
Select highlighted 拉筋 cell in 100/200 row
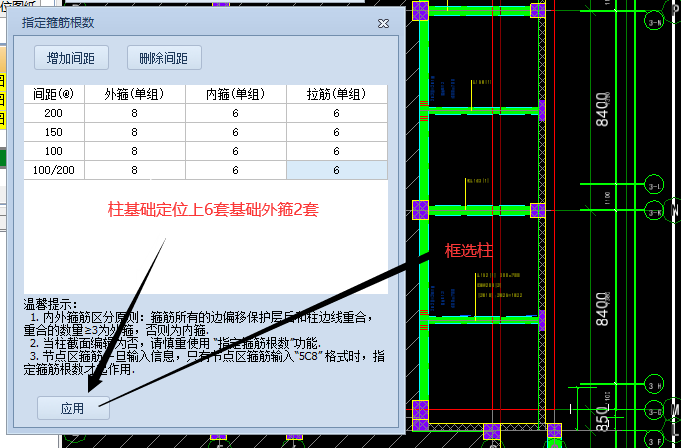coord(337,170)
